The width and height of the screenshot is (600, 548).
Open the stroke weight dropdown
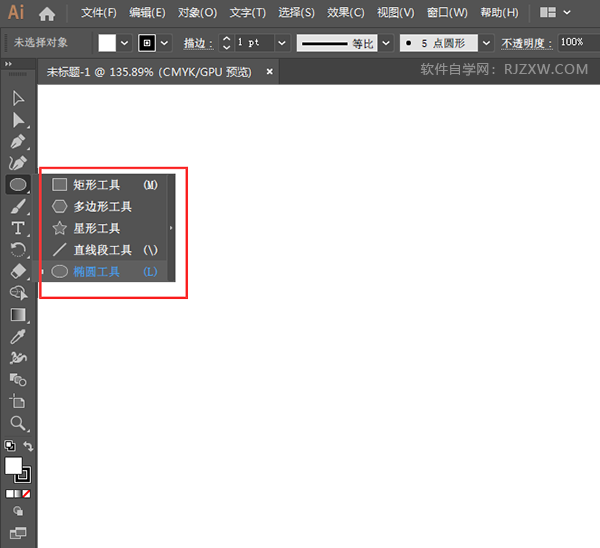(x=282, y=43)
